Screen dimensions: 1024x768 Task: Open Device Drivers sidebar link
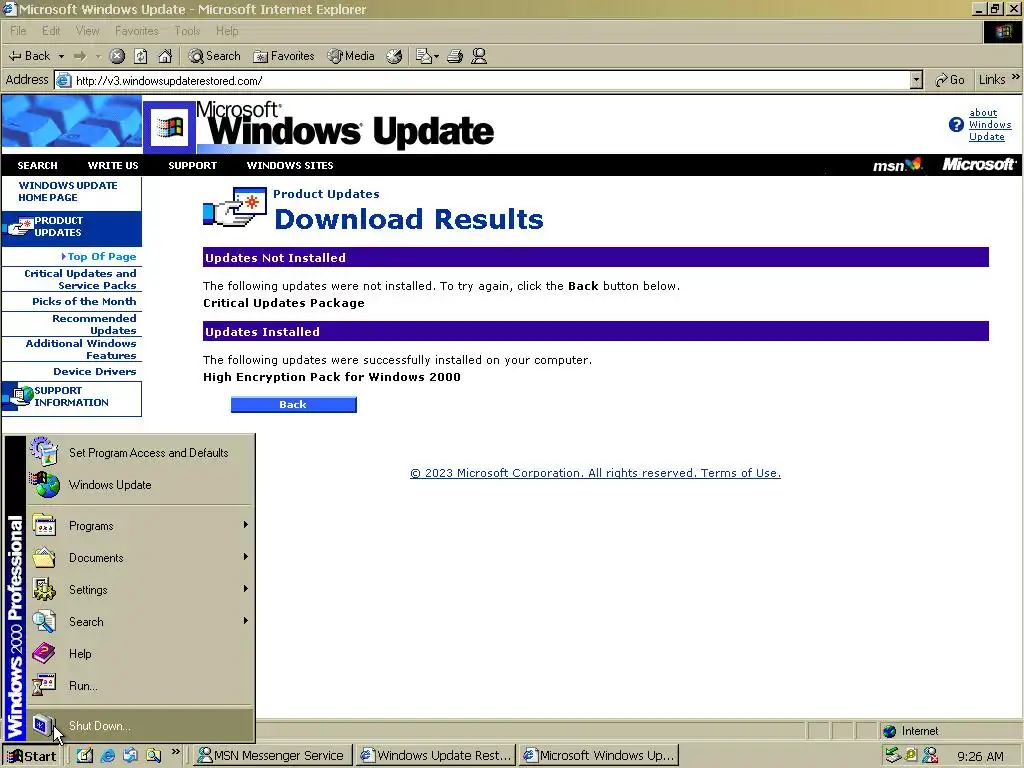point(95,372)
